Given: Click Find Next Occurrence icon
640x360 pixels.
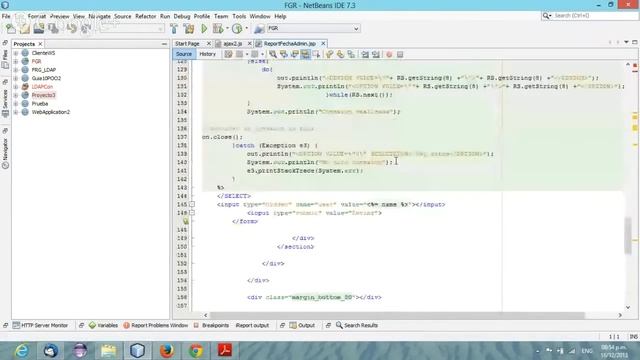Looking at the screenshot, I should (294, 54).
